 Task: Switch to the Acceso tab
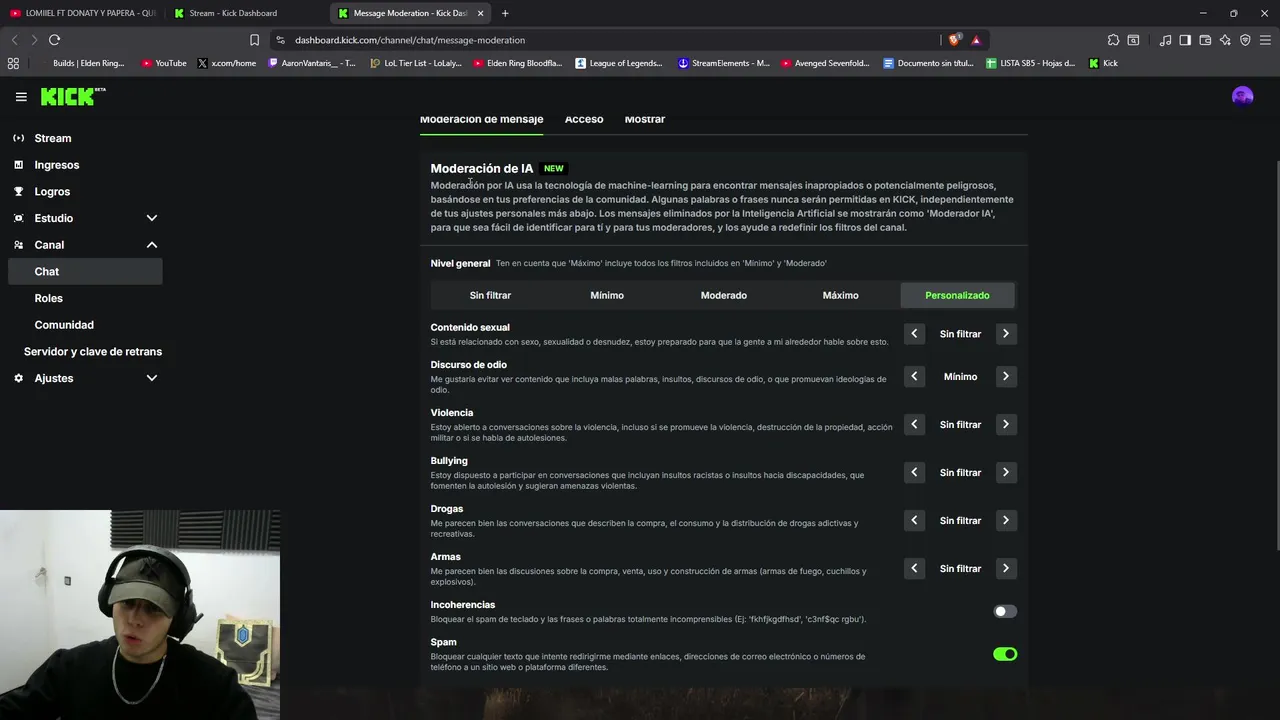pyautogui.click(x=584, y=119)
